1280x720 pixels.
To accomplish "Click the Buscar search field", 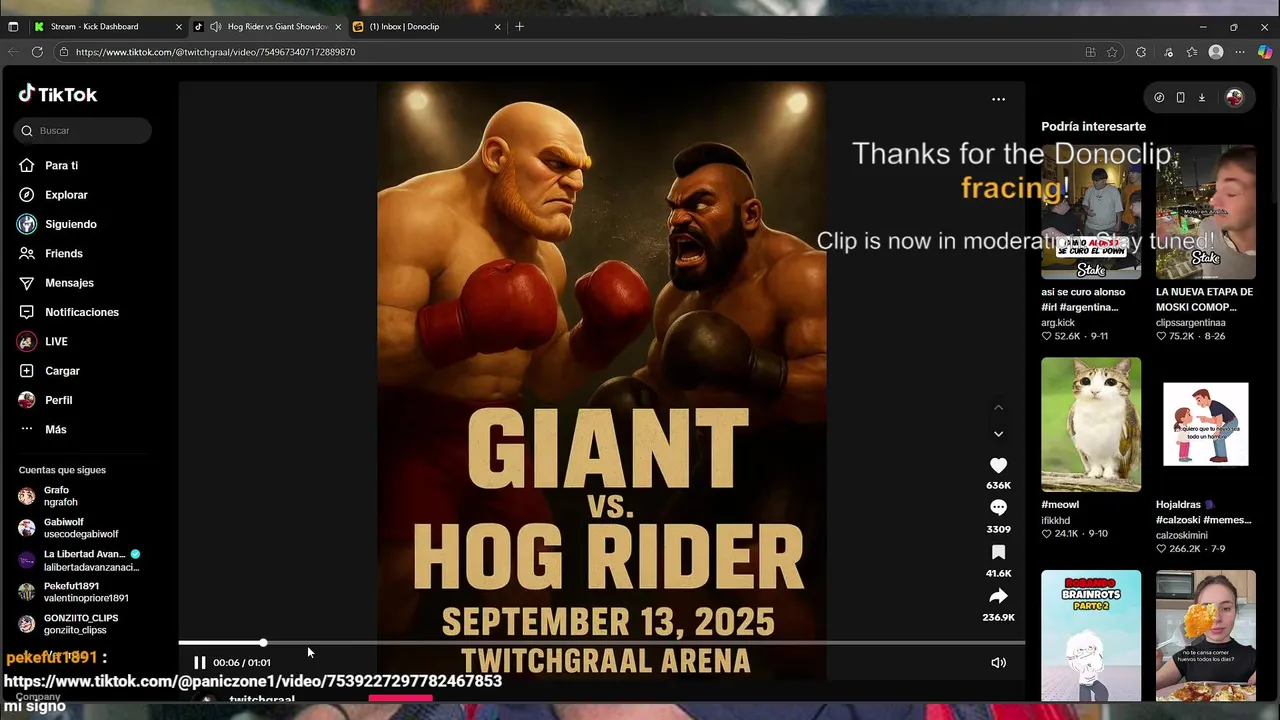I will coord(84,131).
